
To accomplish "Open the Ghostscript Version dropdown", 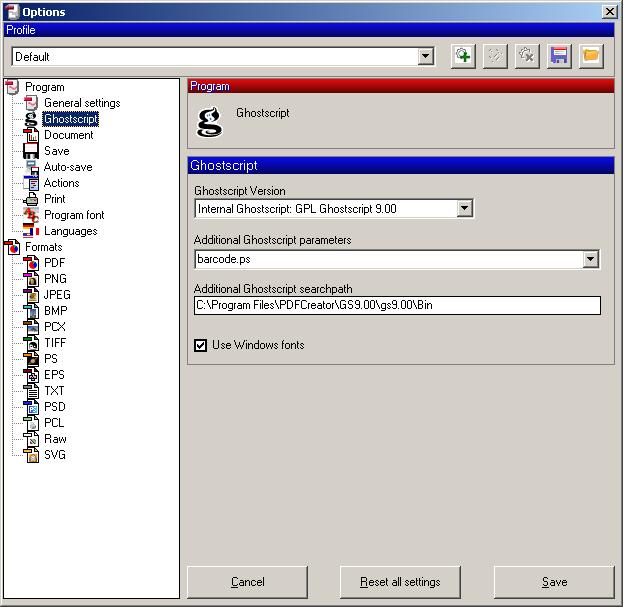I will pyautogui.click(x=464, y=209).
